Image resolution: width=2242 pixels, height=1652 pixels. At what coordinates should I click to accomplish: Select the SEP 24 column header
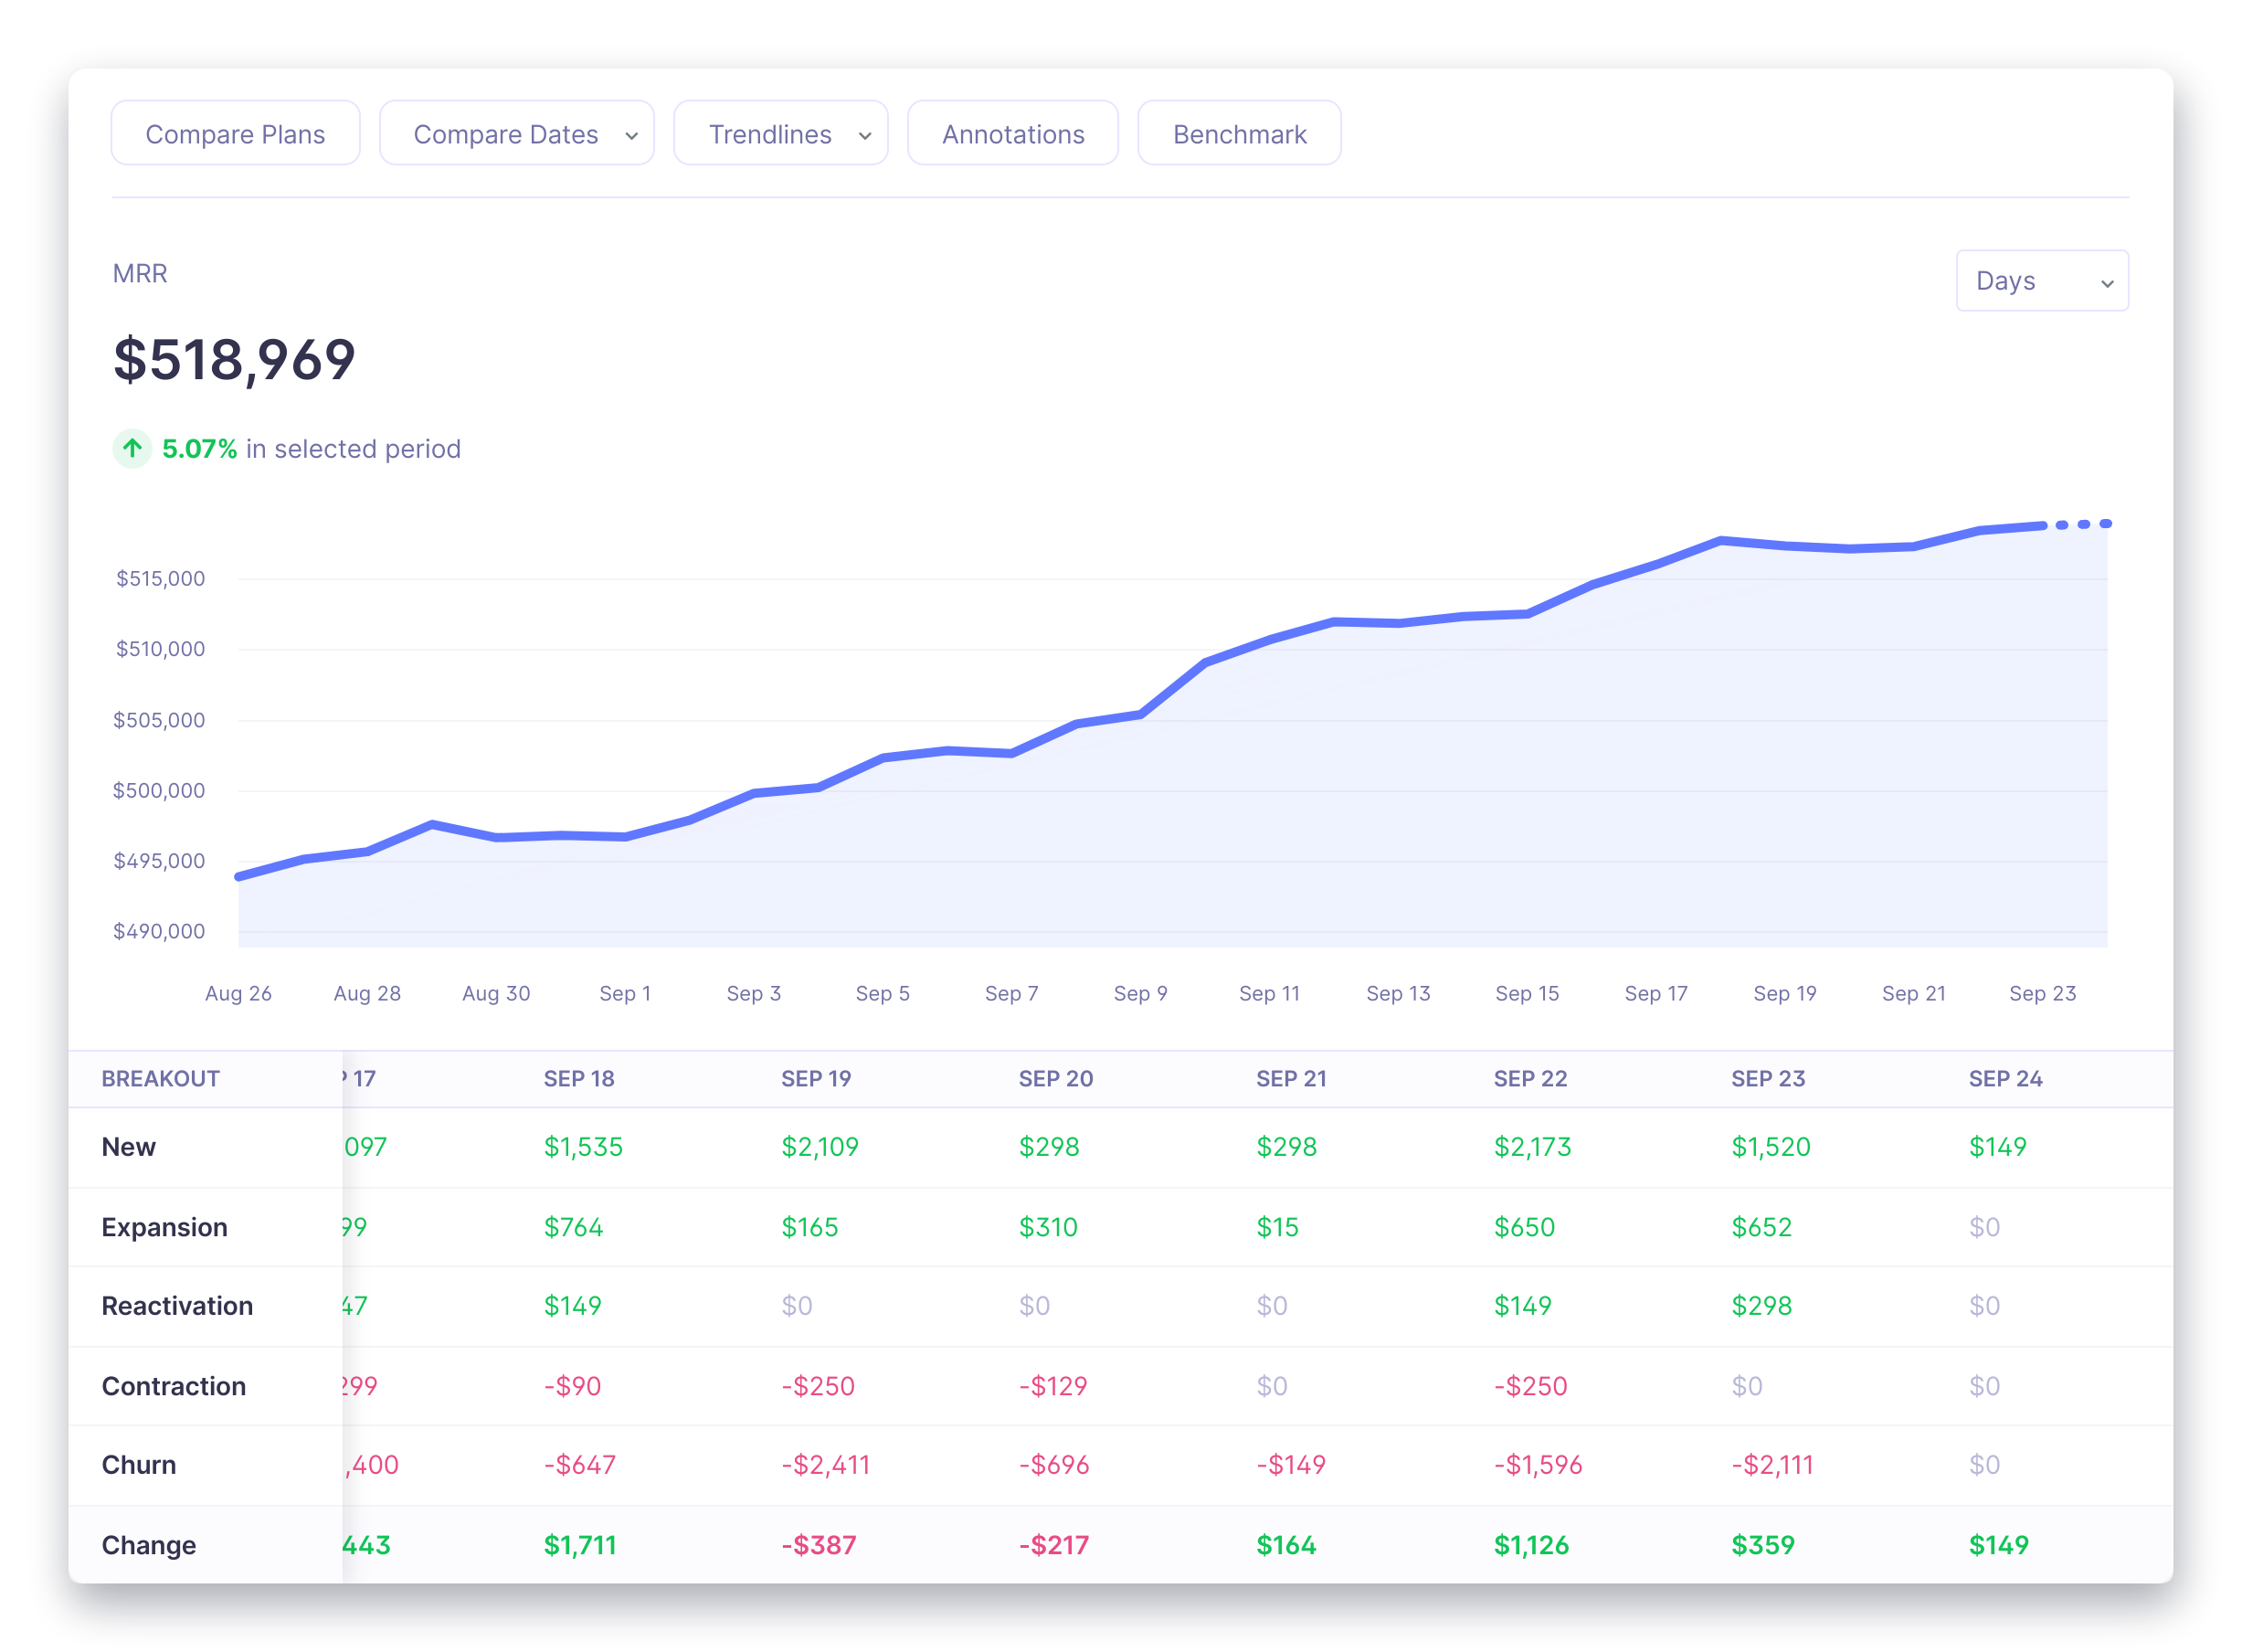point(2005,1078)
